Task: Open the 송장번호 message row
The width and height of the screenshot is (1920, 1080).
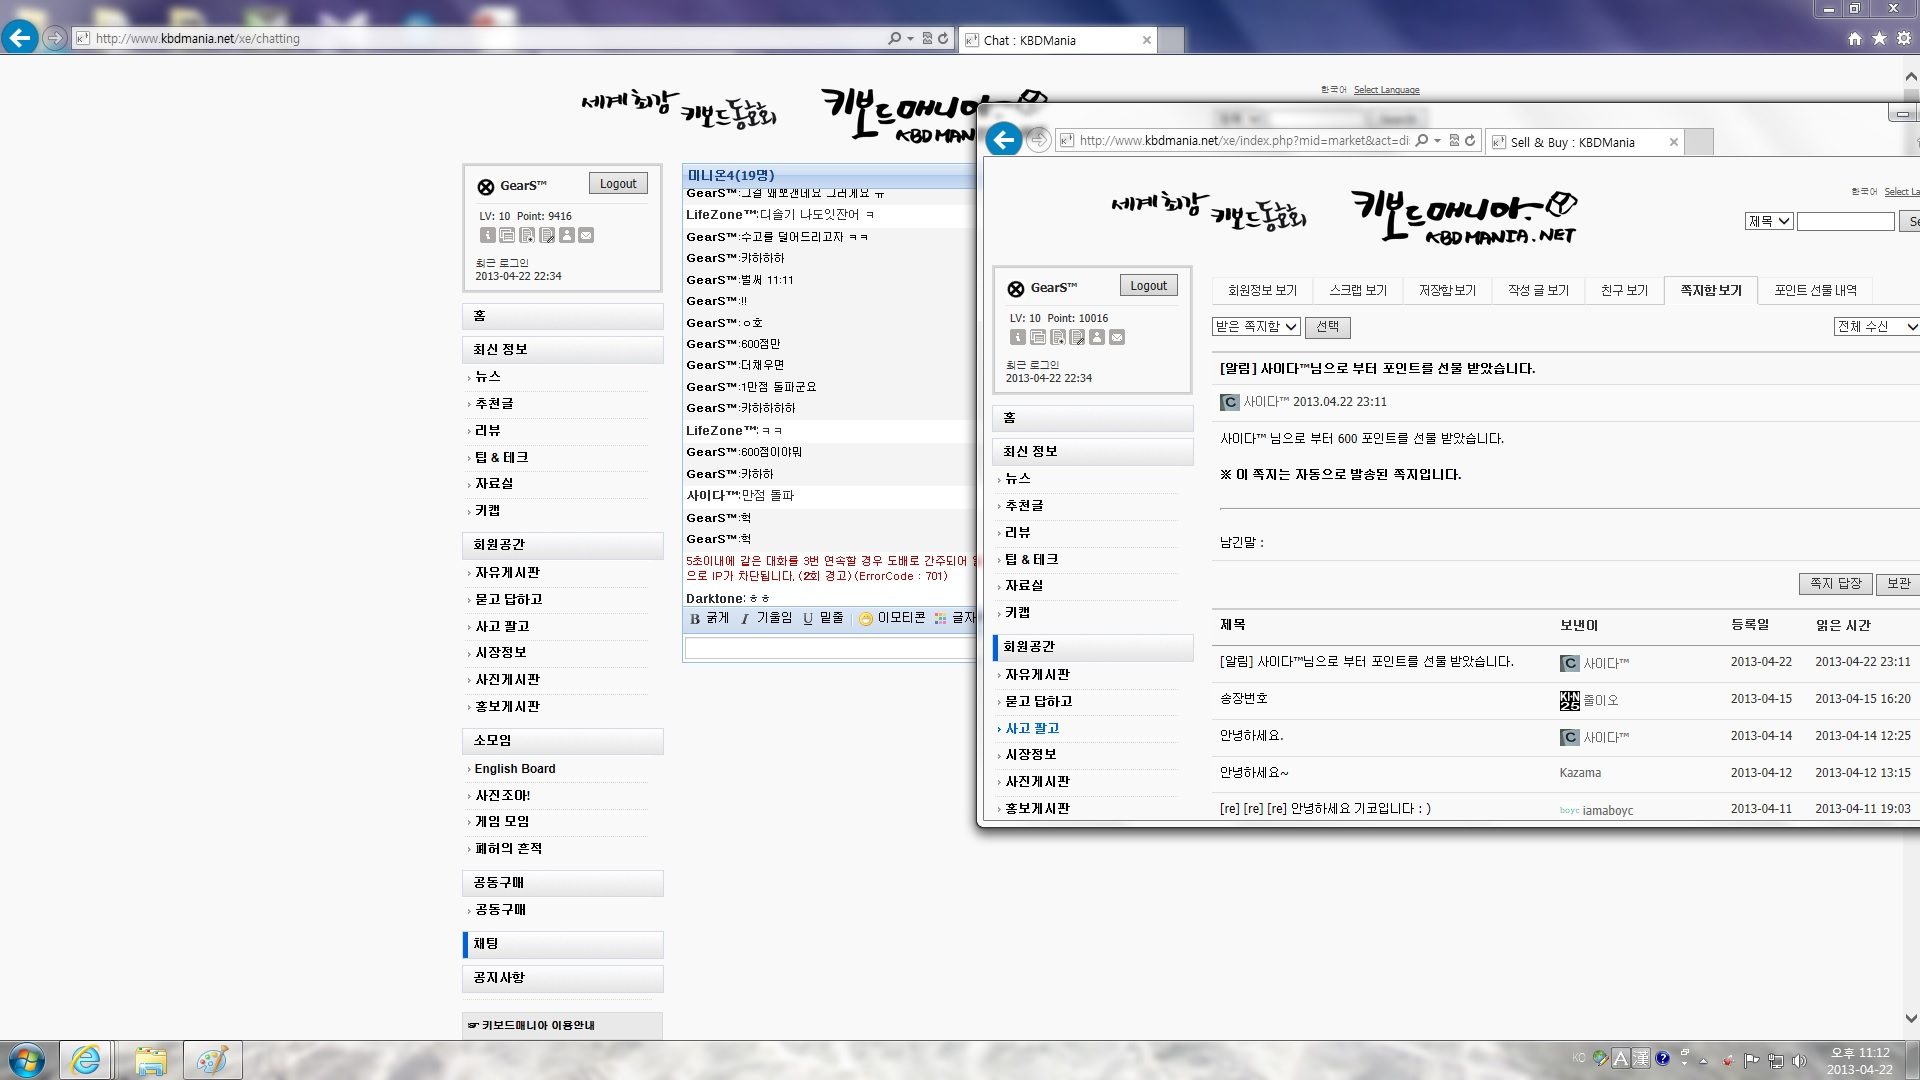Action: point(1564,700)
